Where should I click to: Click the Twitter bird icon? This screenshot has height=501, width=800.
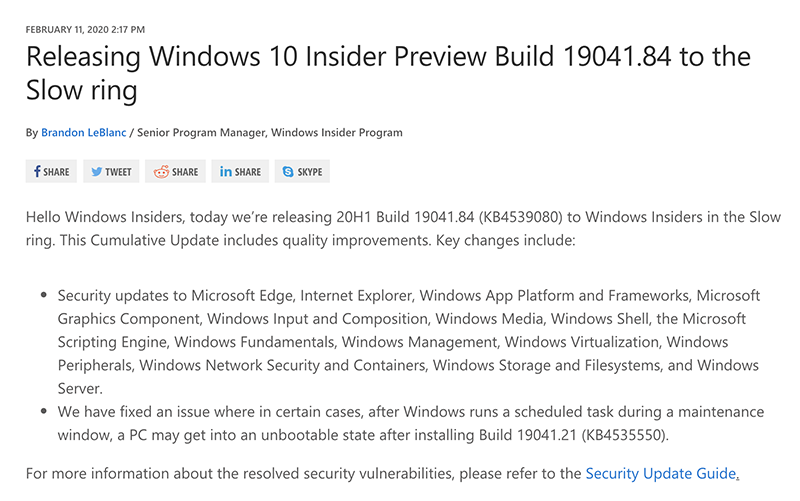(x=97, y=172)
